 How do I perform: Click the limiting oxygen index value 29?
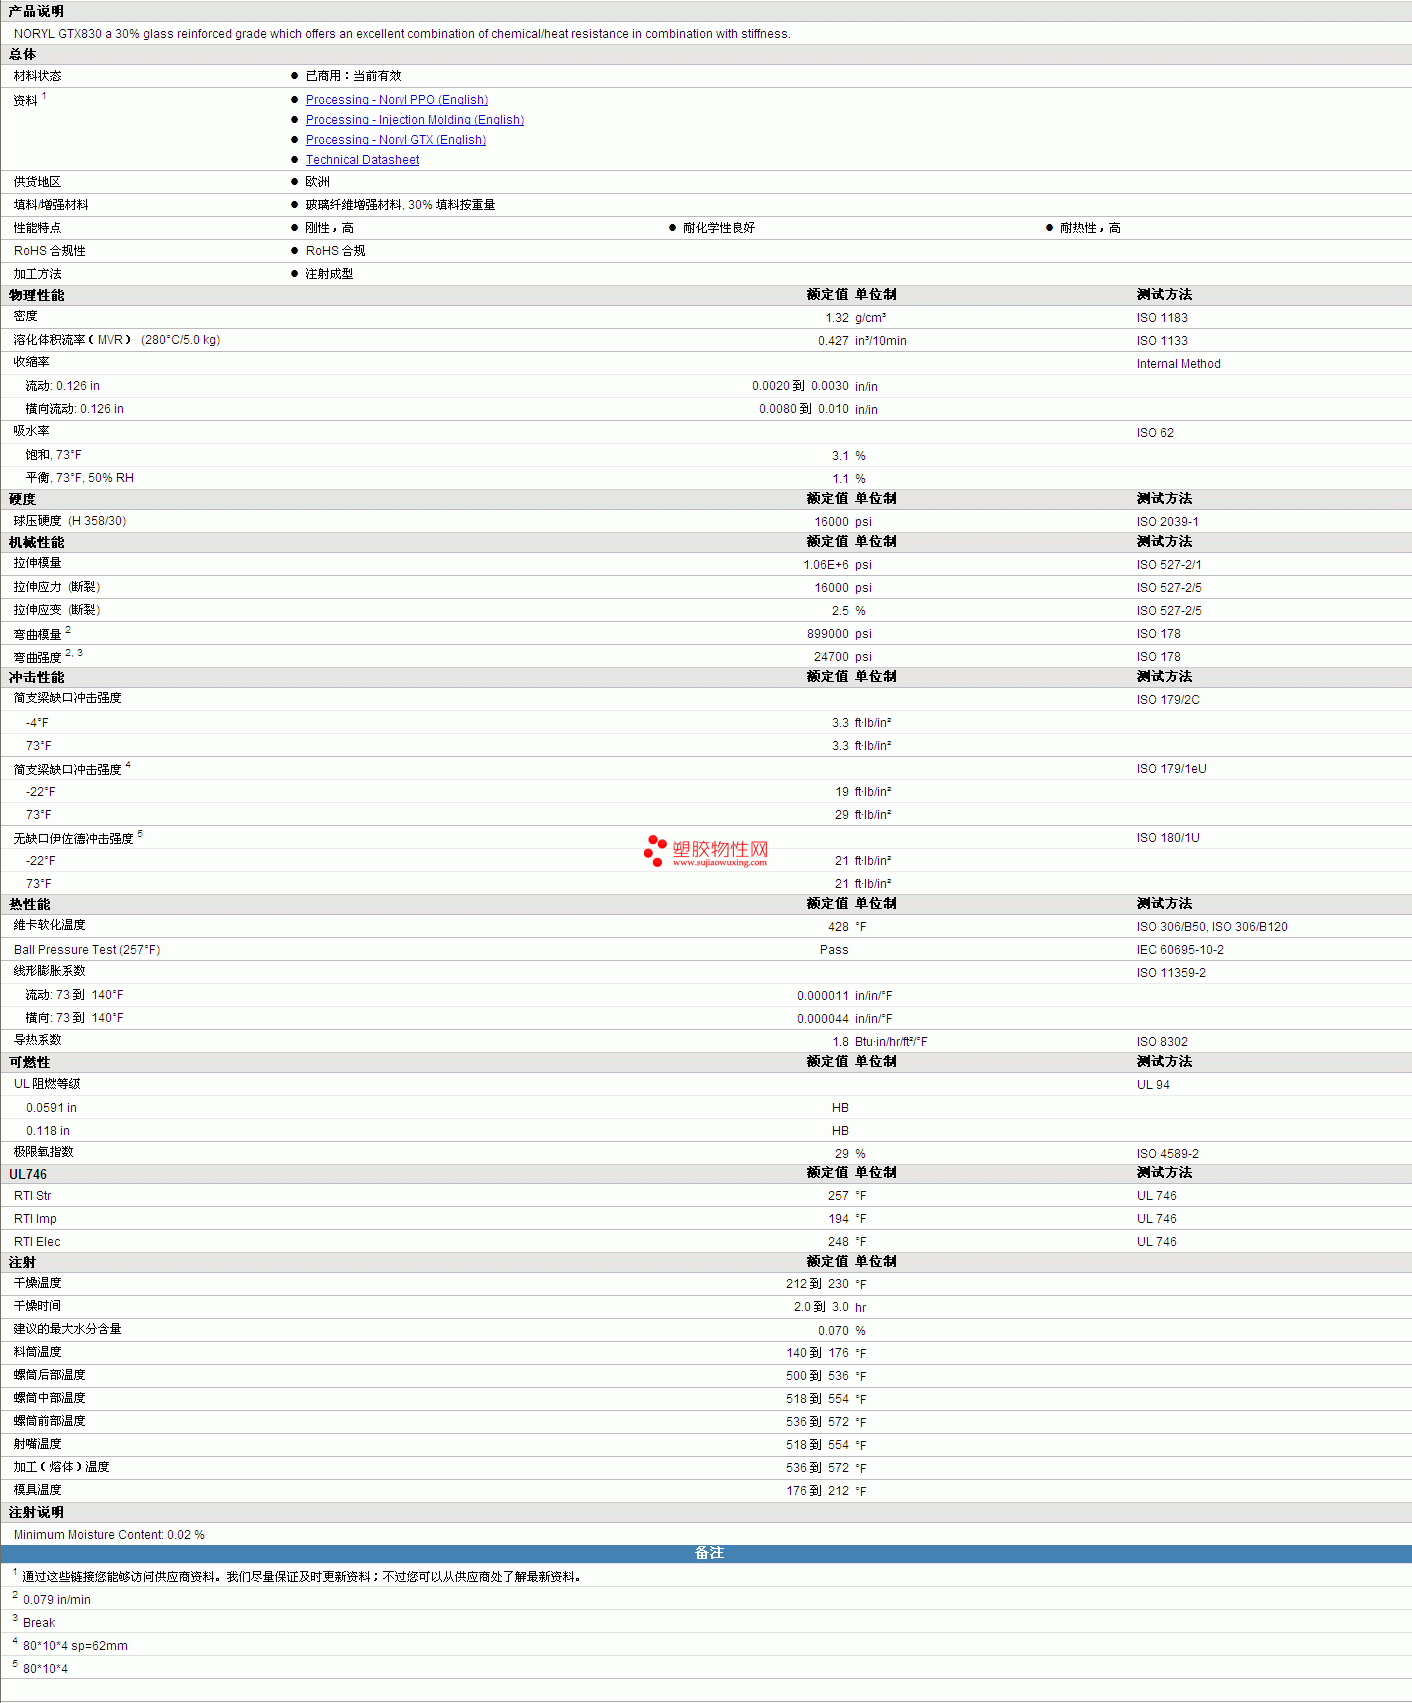pos(842,1154)
